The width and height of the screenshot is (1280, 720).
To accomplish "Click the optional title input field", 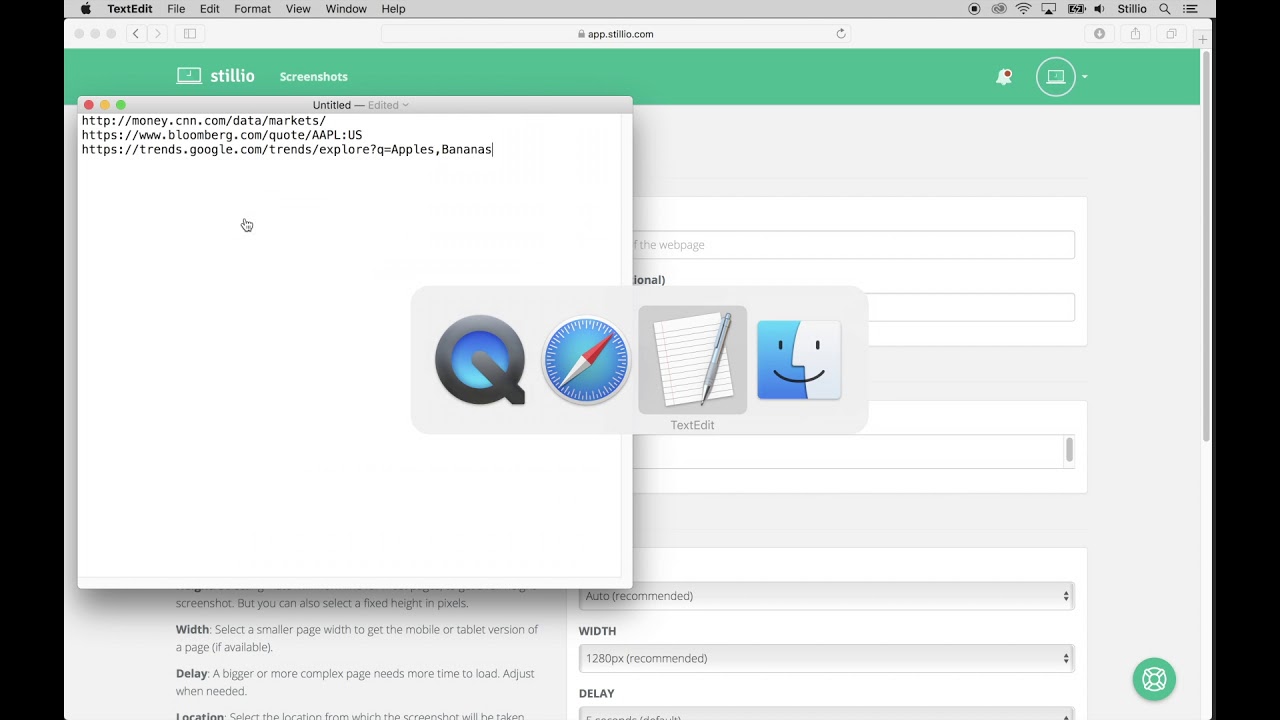I will point(853,307).
